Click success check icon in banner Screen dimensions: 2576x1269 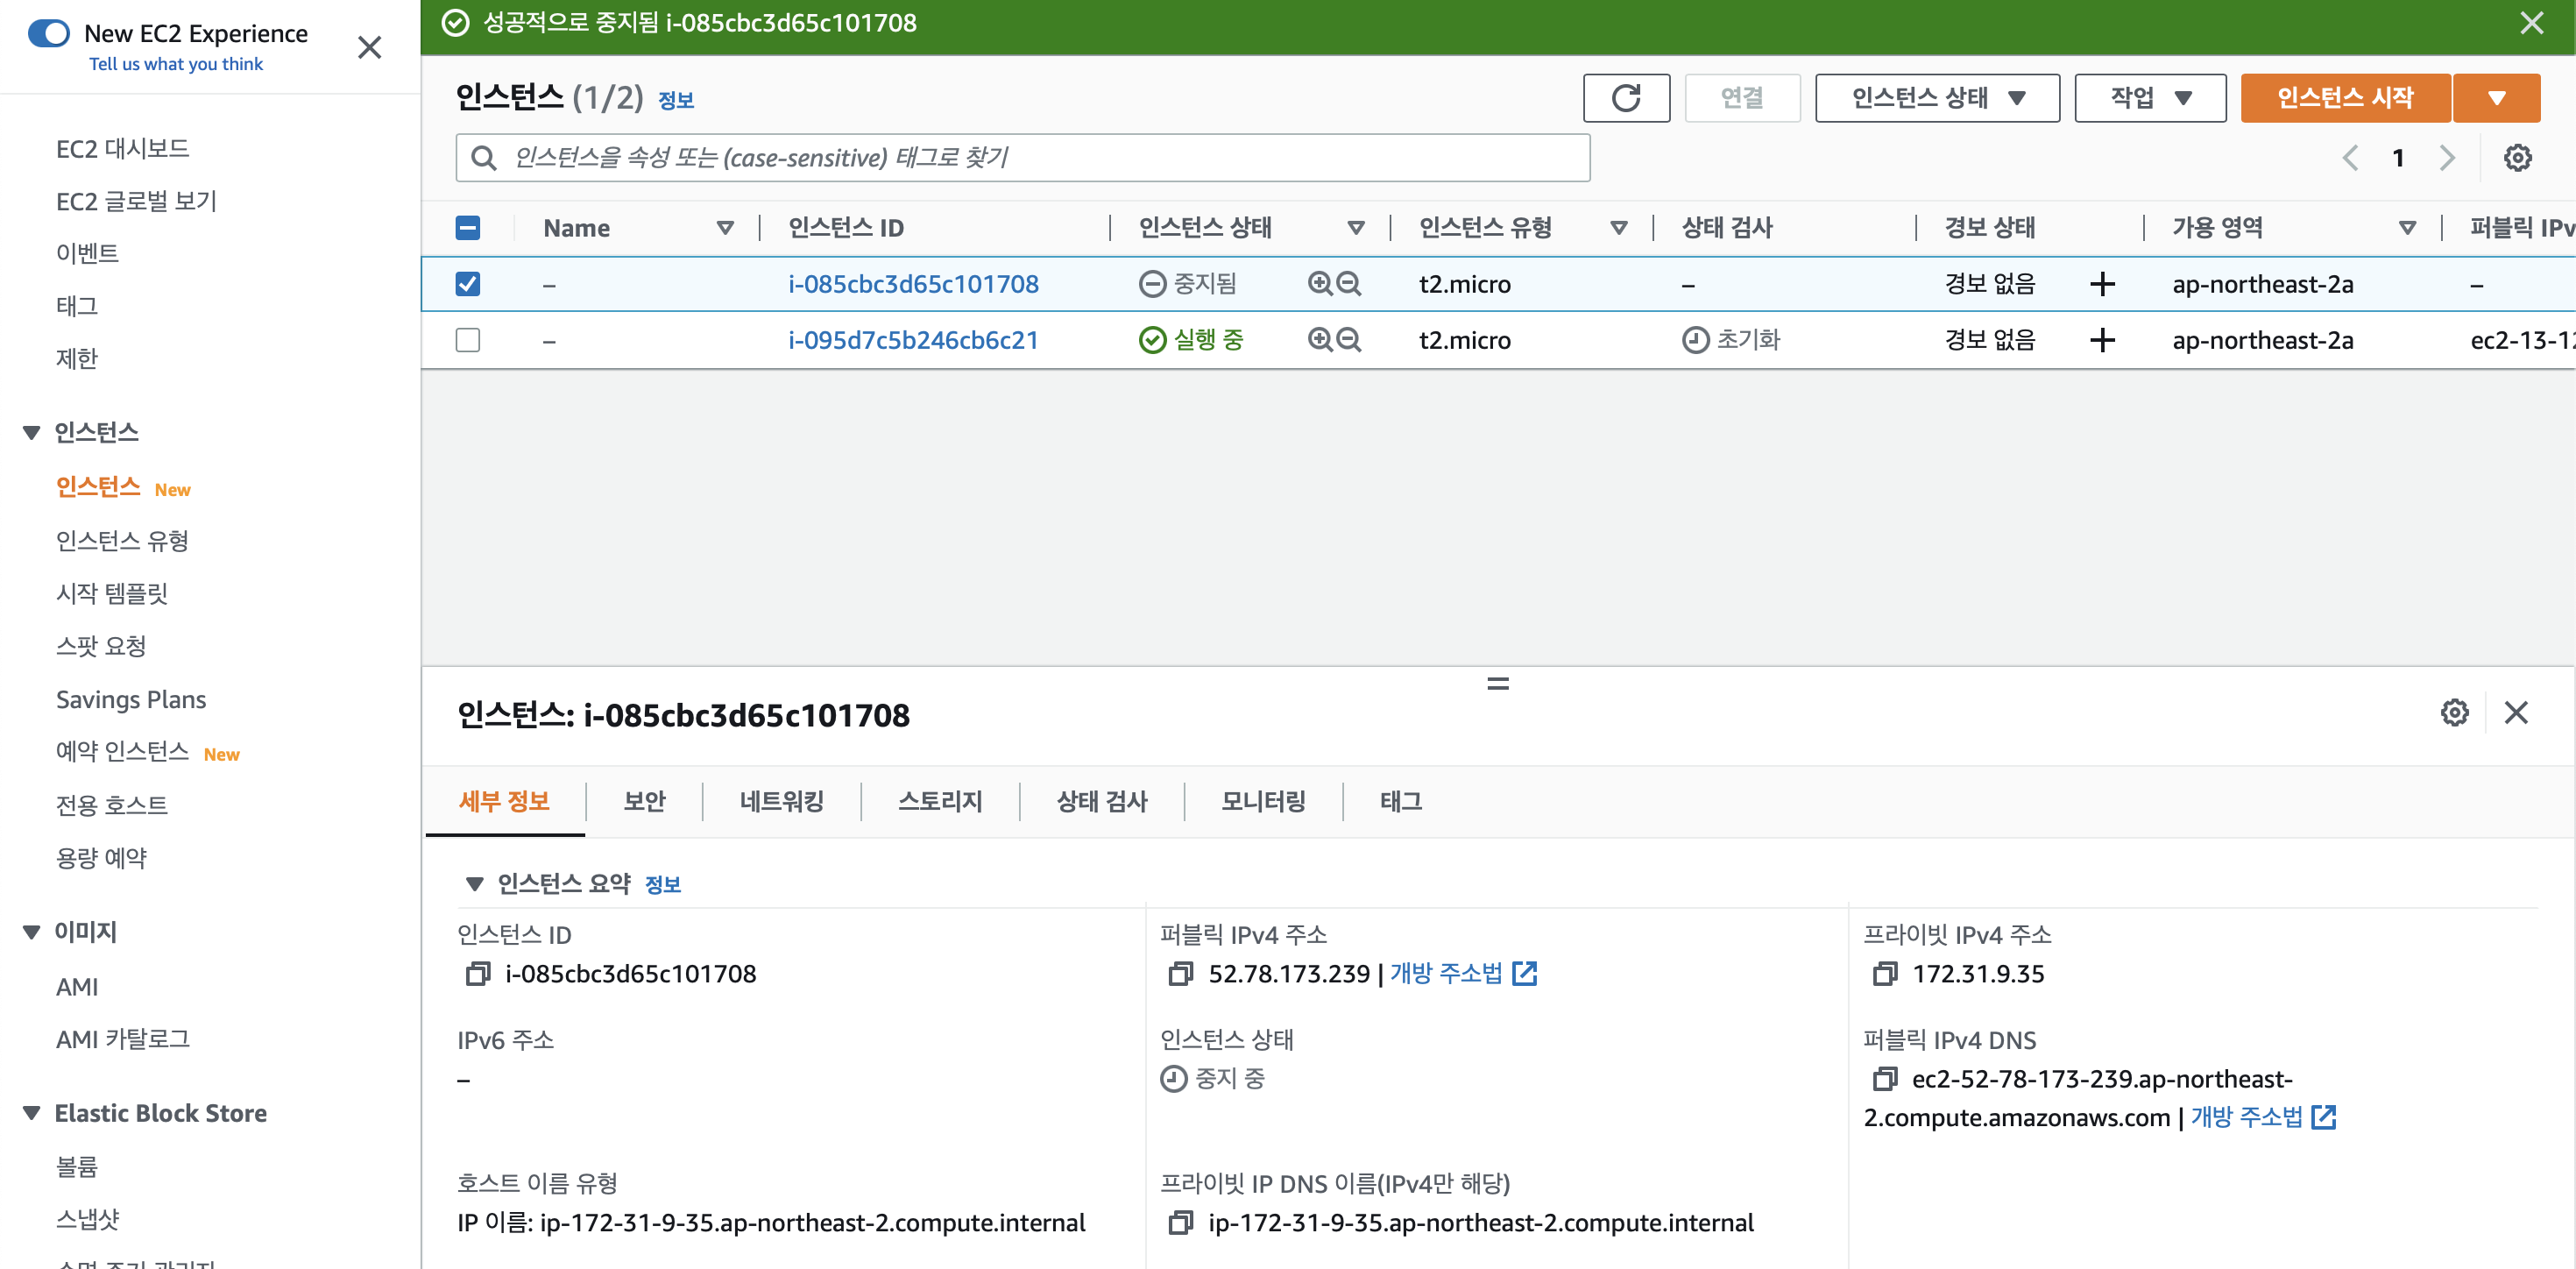tap(455, 23)
